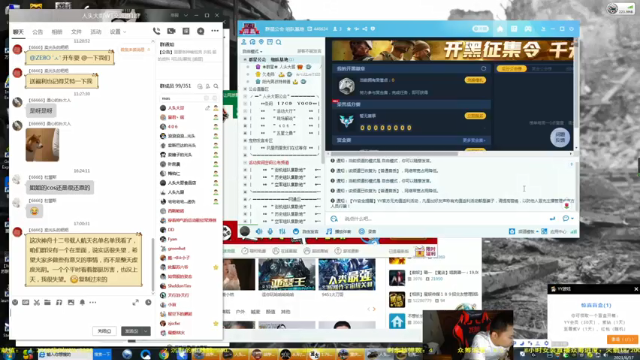Screen dimensions: 640x360
Task: Expand the red-titled channel section
Action: 245,162
